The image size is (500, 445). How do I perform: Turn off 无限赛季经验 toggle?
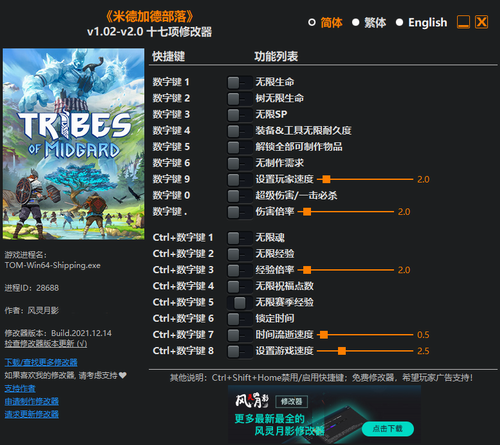[x=239, y=303]
